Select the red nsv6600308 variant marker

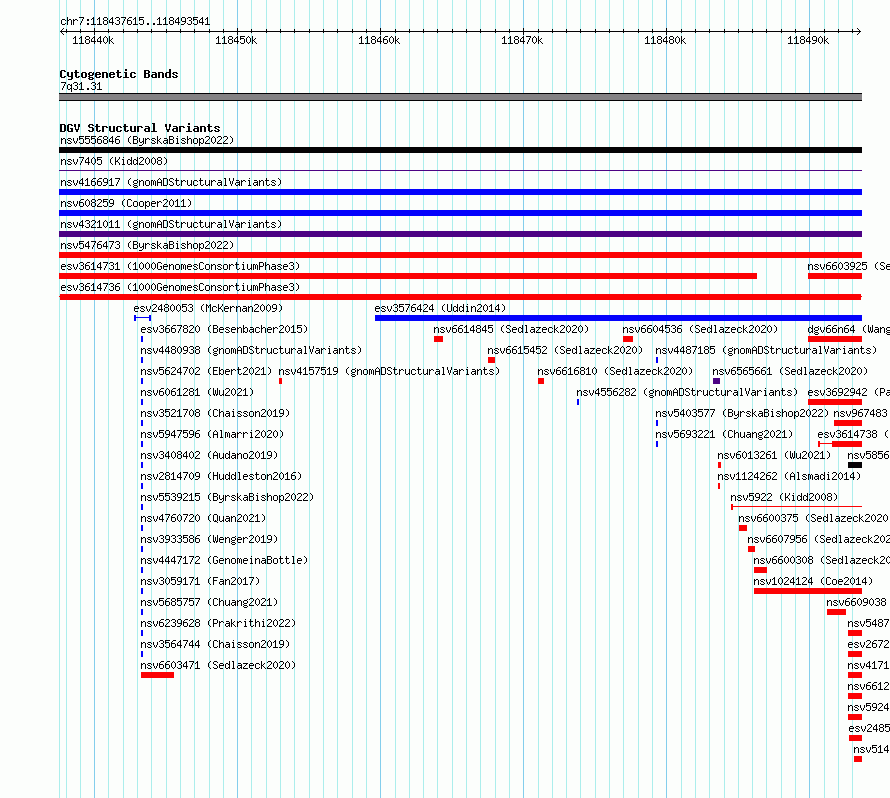click(x=761, y=570)
